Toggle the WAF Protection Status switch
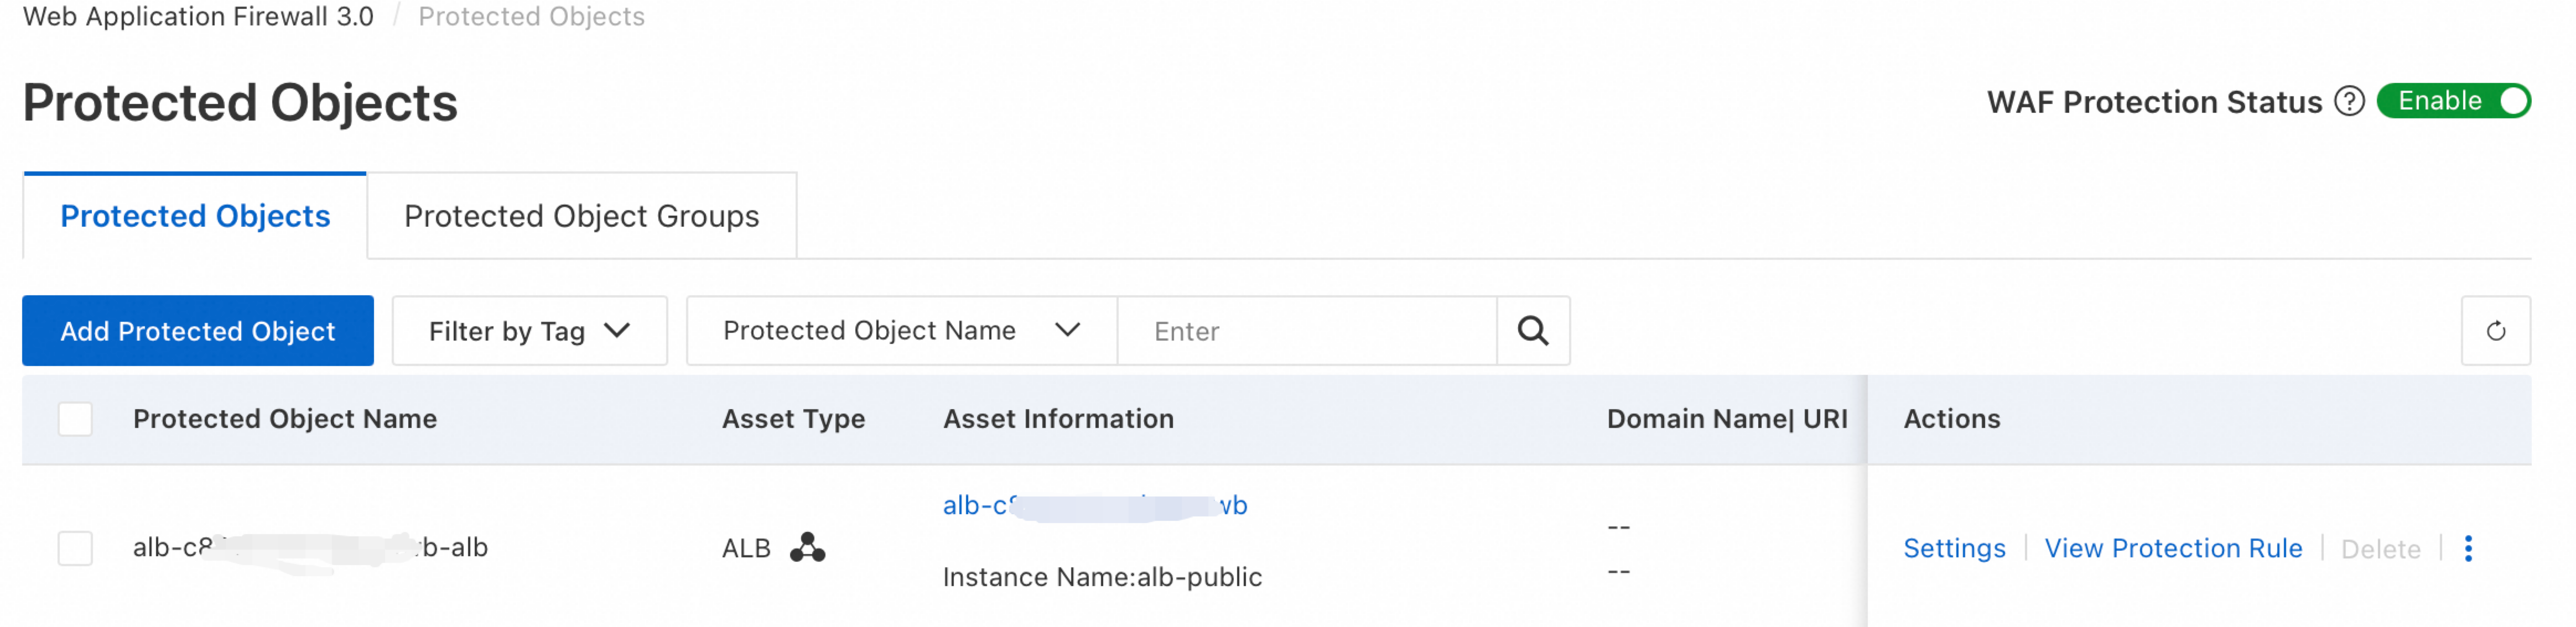 pos(2453,101)
